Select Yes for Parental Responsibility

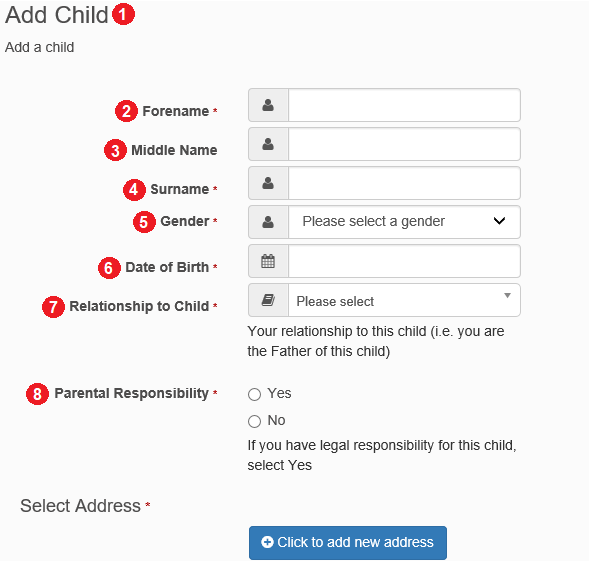254,394
